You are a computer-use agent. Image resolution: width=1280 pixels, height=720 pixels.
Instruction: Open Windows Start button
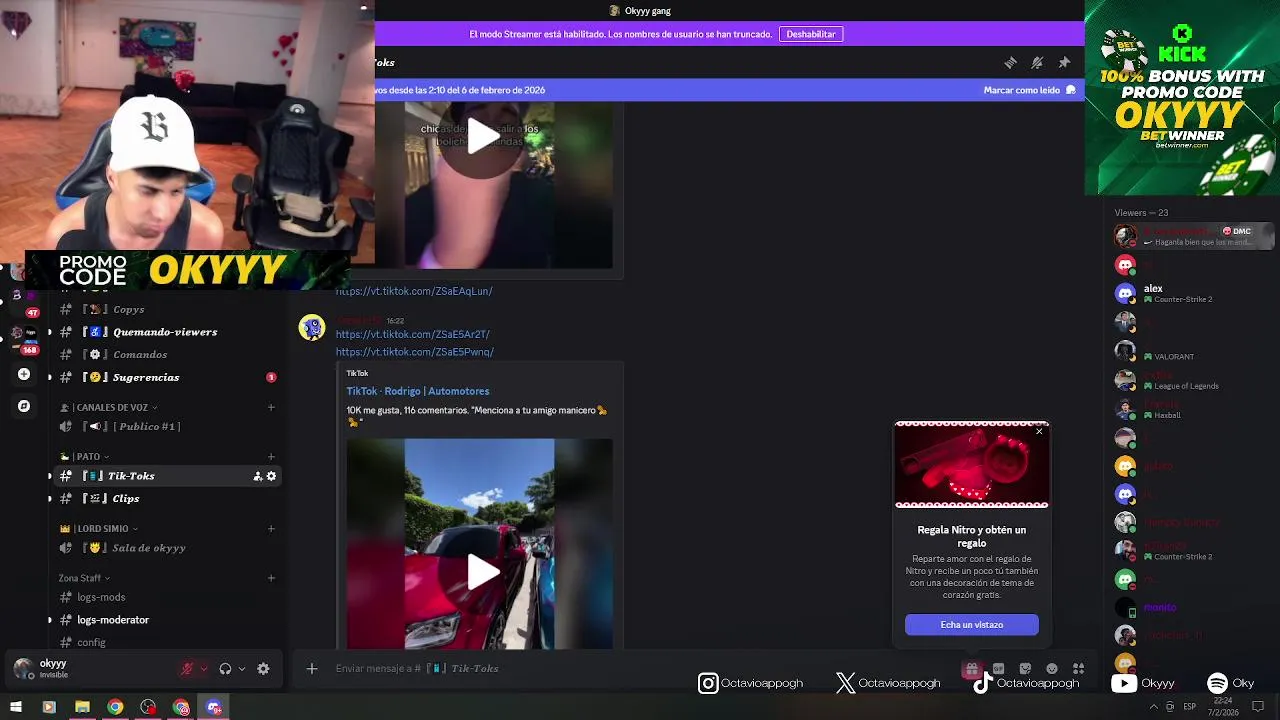[16, 707]
